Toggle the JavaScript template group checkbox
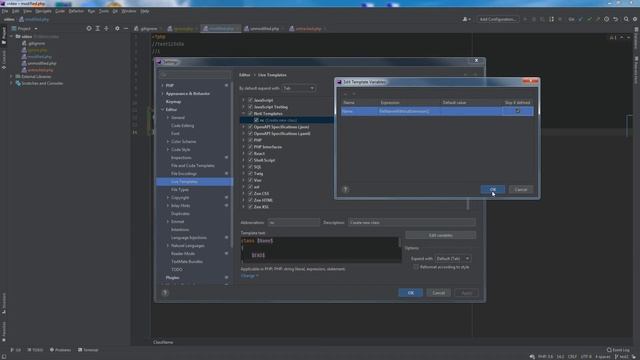This screenshot has width=640, height=360. tap(250, 100)
